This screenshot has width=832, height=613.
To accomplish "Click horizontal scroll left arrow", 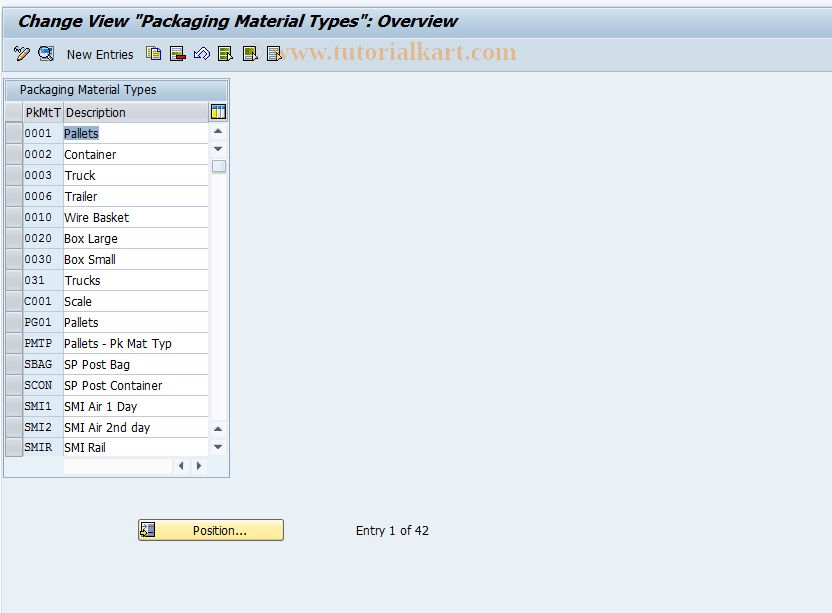I will [x=181, y=466].
